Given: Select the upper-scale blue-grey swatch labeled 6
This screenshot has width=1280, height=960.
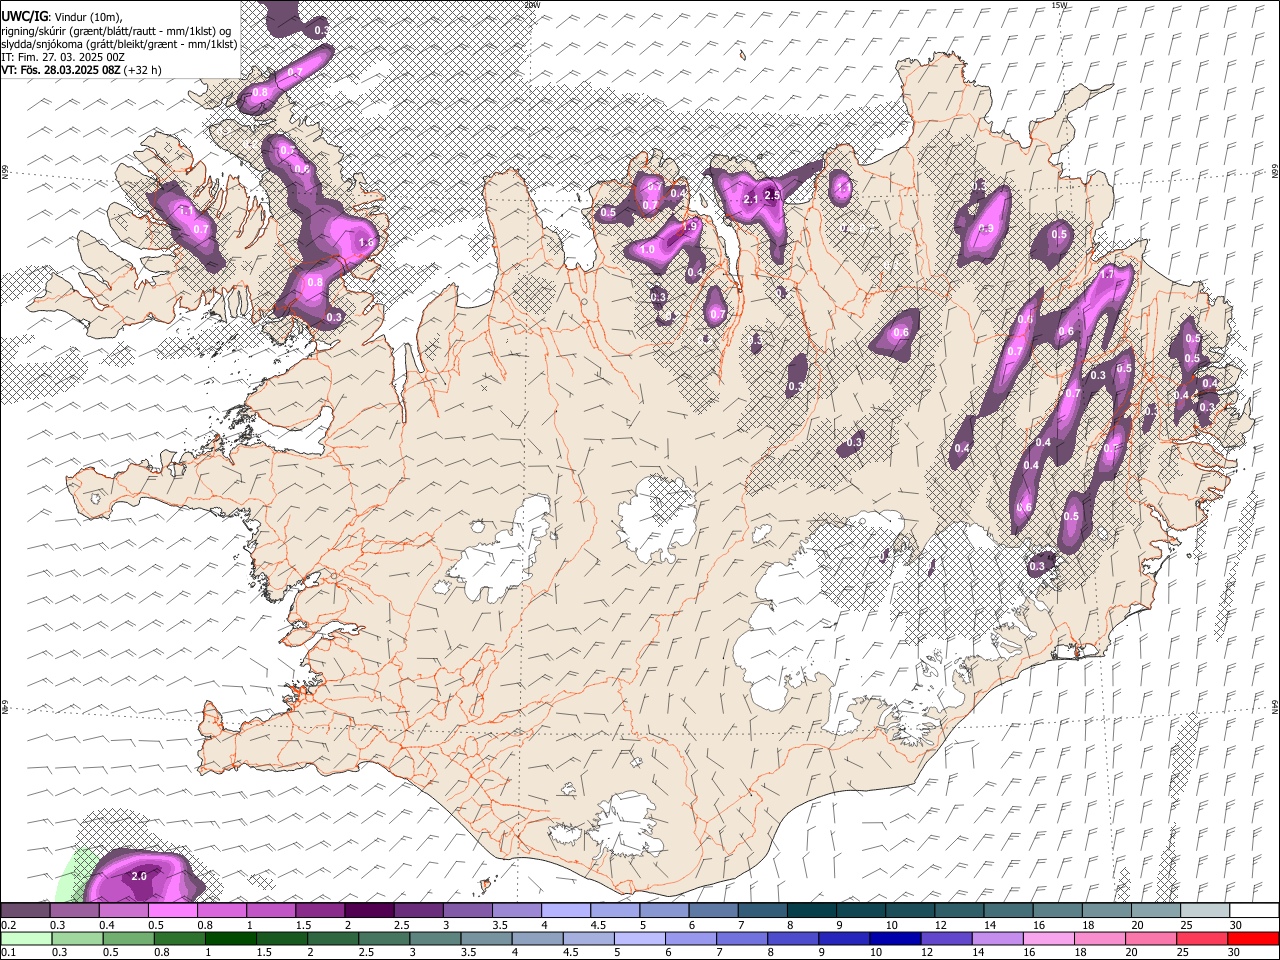Looking at the screenshot, I should point(713,910).
